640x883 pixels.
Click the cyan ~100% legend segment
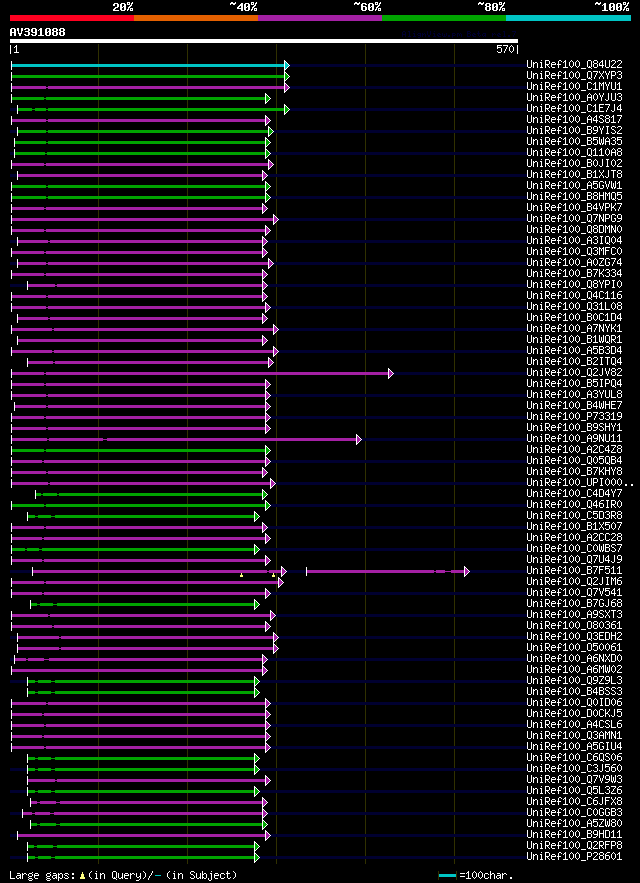pyautogui.click(x=568, y=17)
